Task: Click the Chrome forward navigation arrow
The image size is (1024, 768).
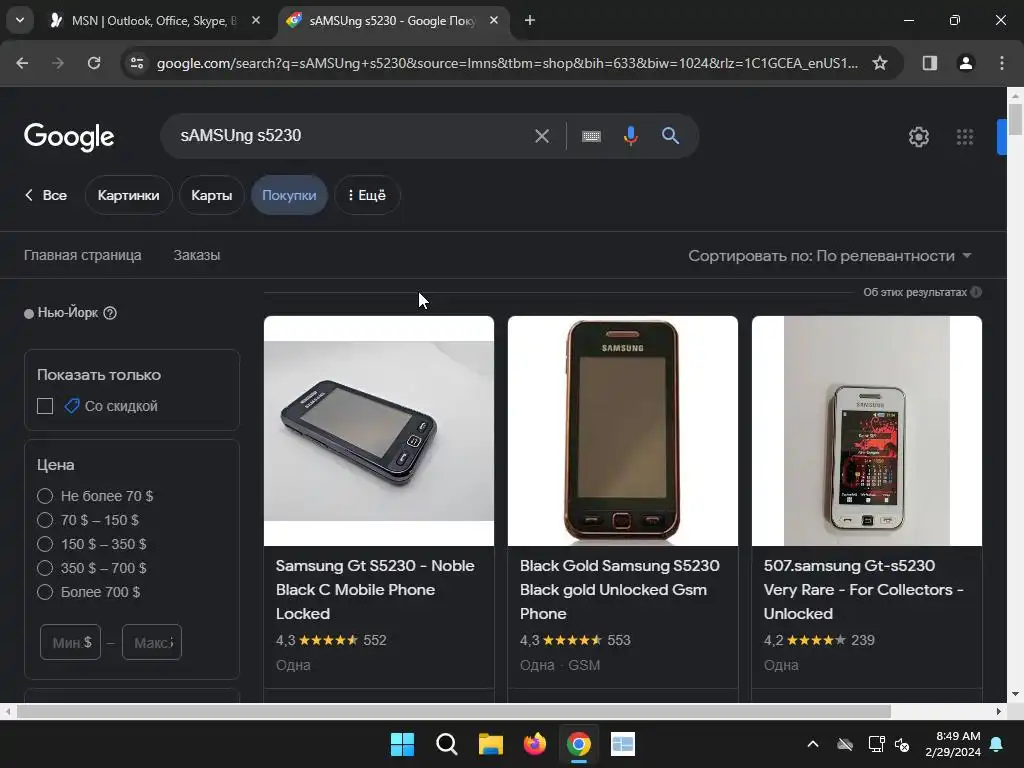Action: point(57,63)
